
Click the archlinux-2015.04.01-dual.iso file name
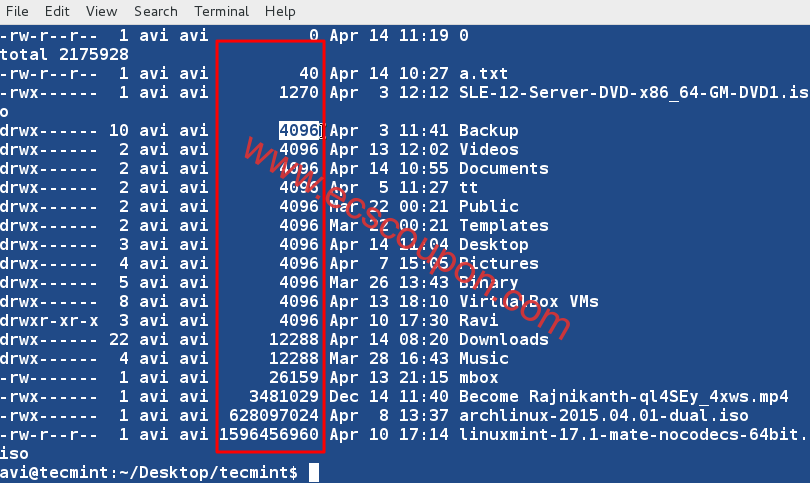(x=603, y=415)
